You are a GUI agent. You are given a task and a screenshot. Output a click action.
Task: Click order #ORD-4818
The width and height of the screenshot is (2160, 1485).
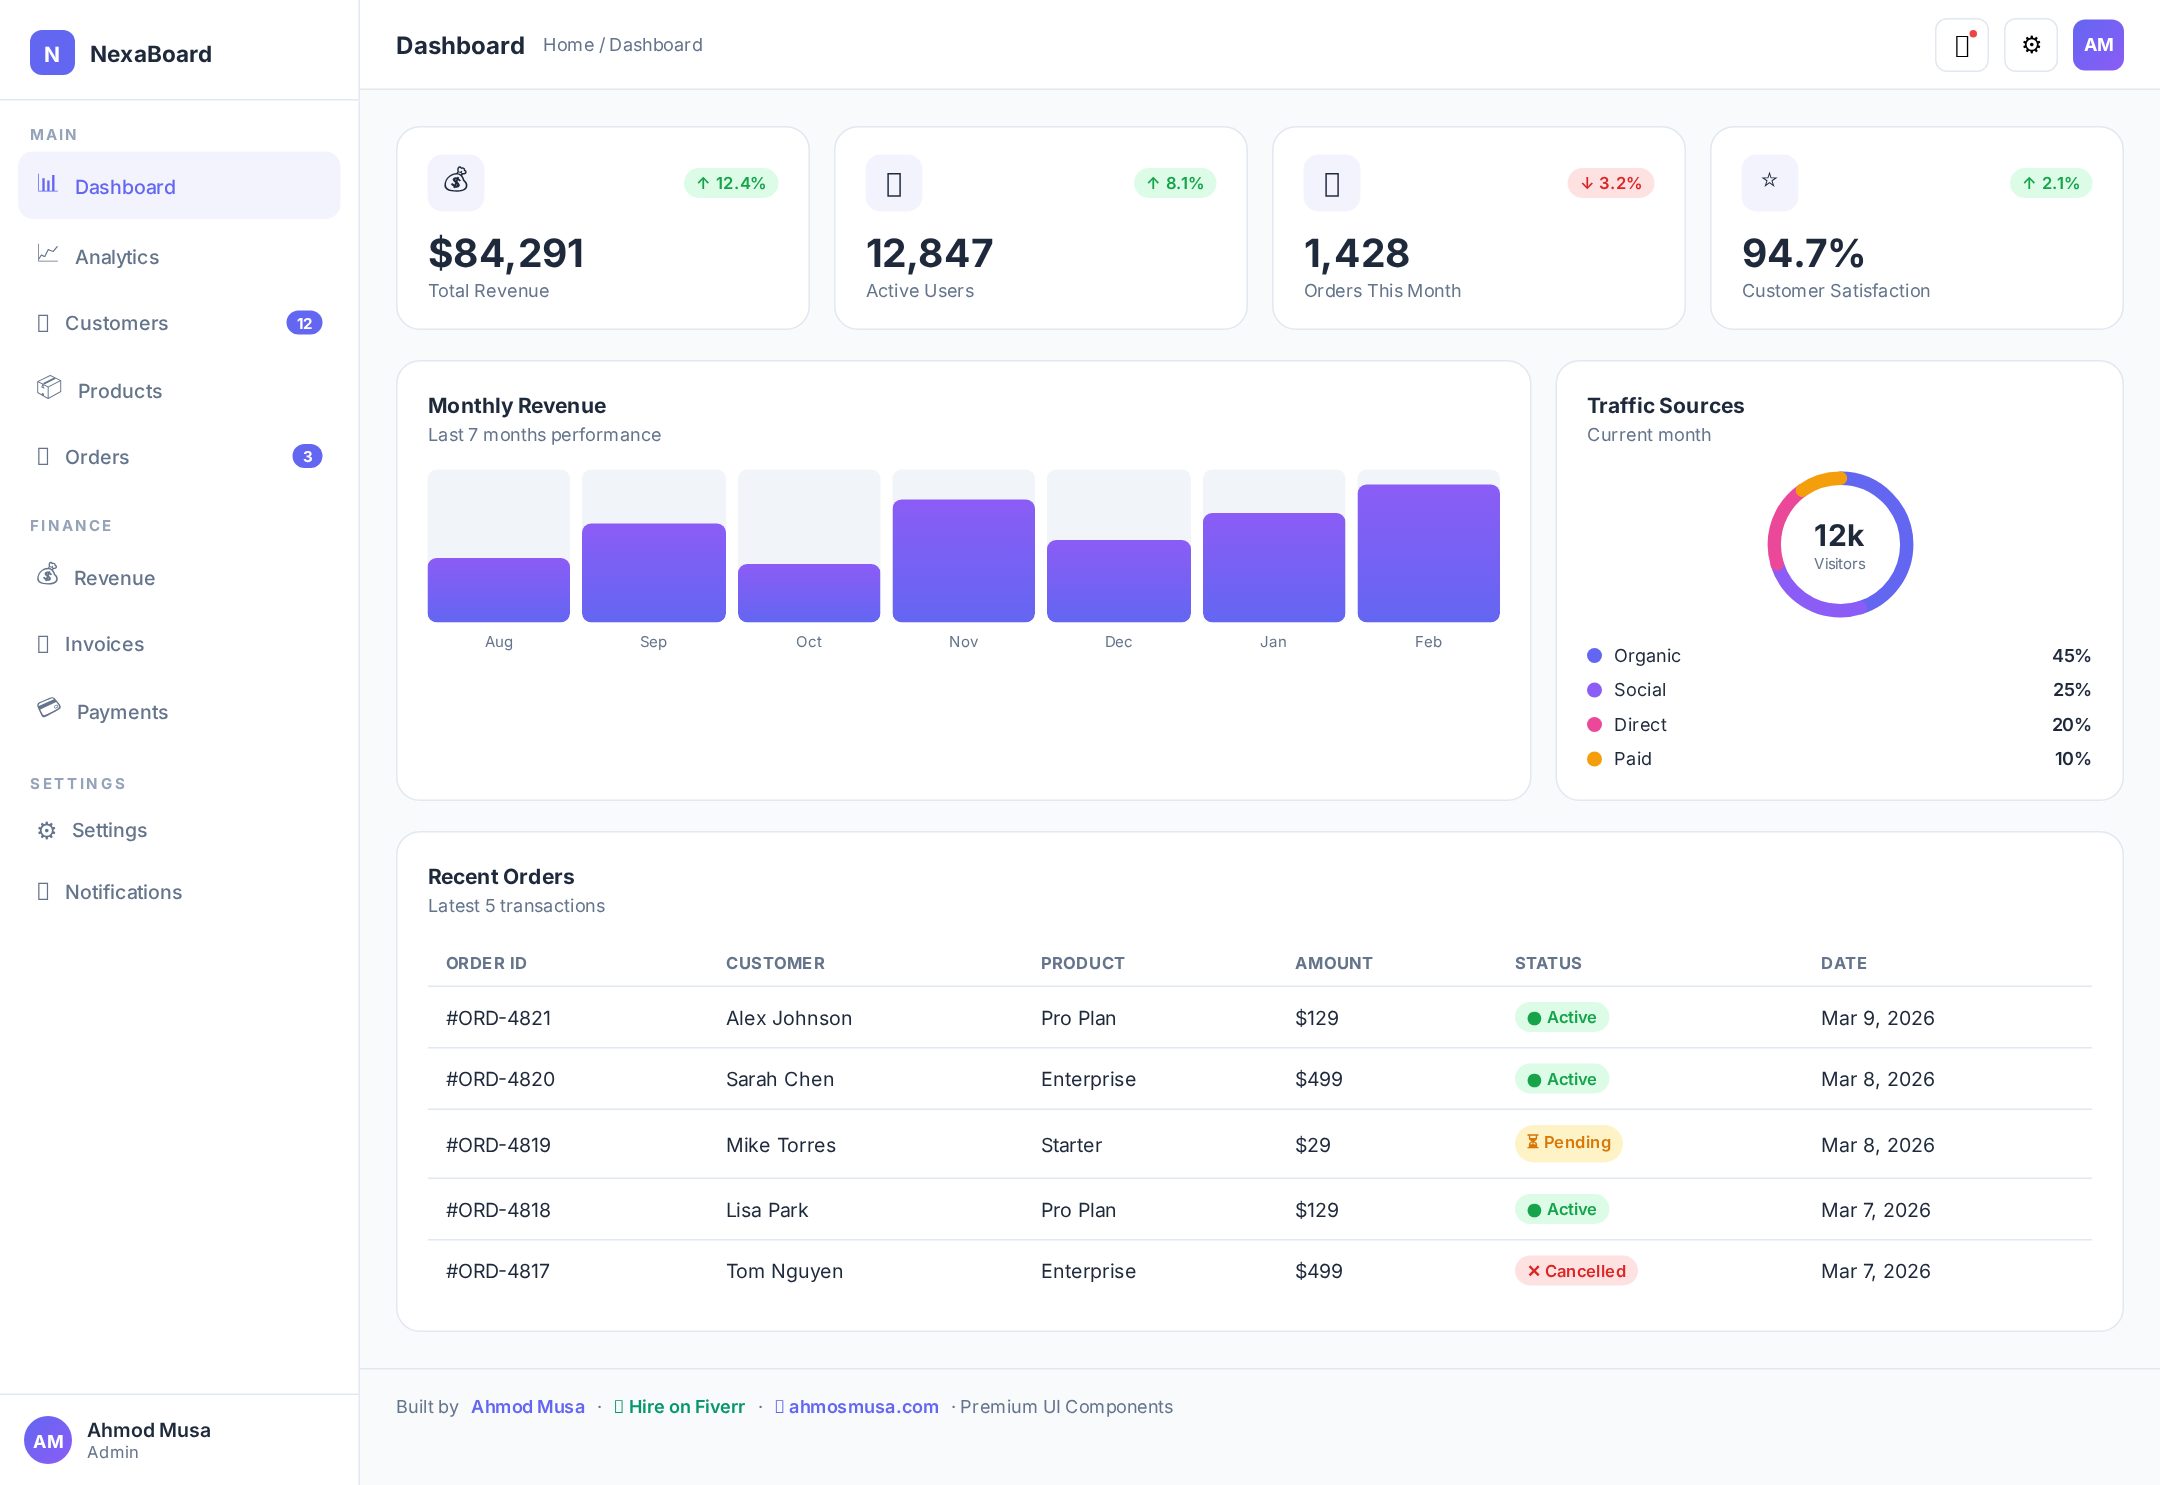(x=498, y=1210)
